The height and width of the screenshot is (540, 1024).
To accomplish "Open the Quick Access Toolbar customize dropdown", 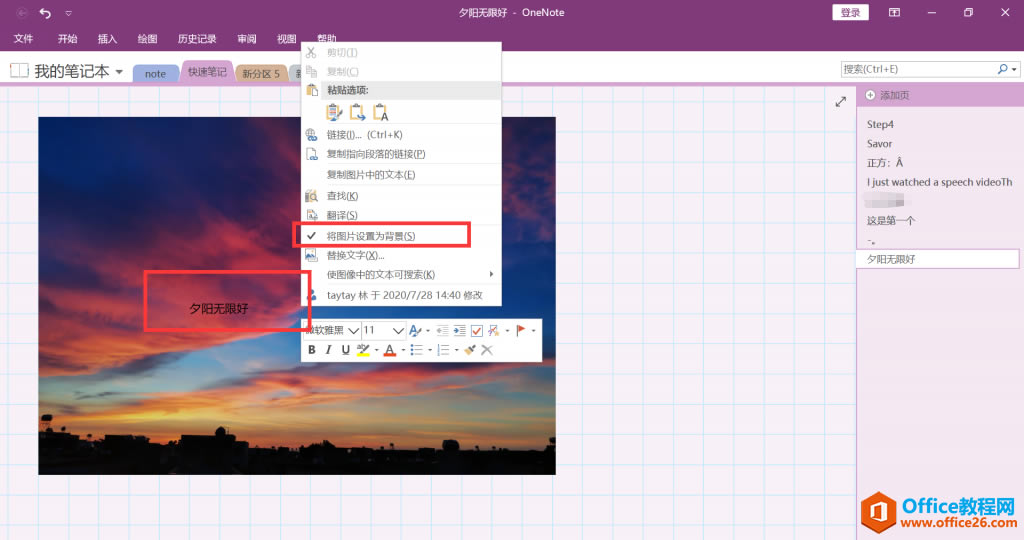I will (69, 13).
